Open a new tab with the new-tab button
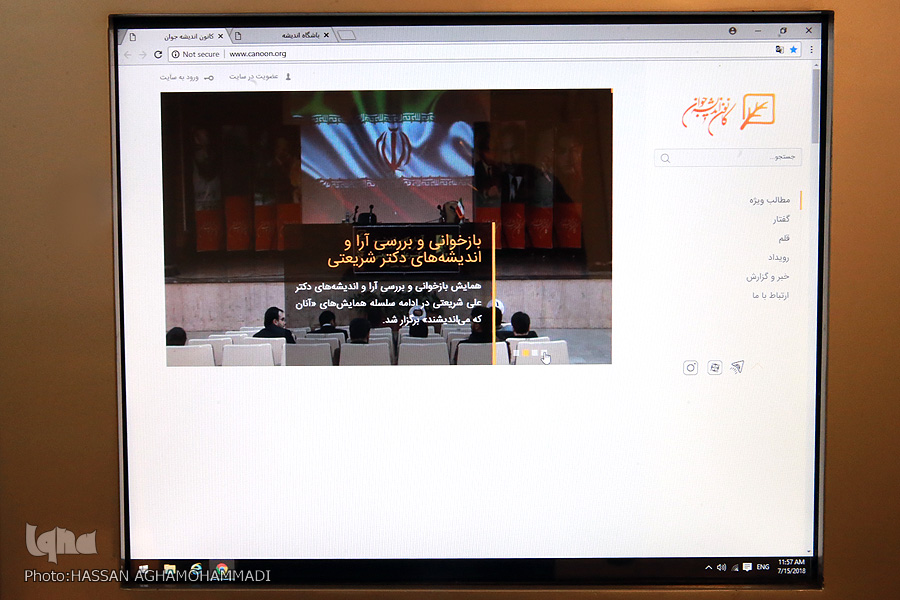 347,36
